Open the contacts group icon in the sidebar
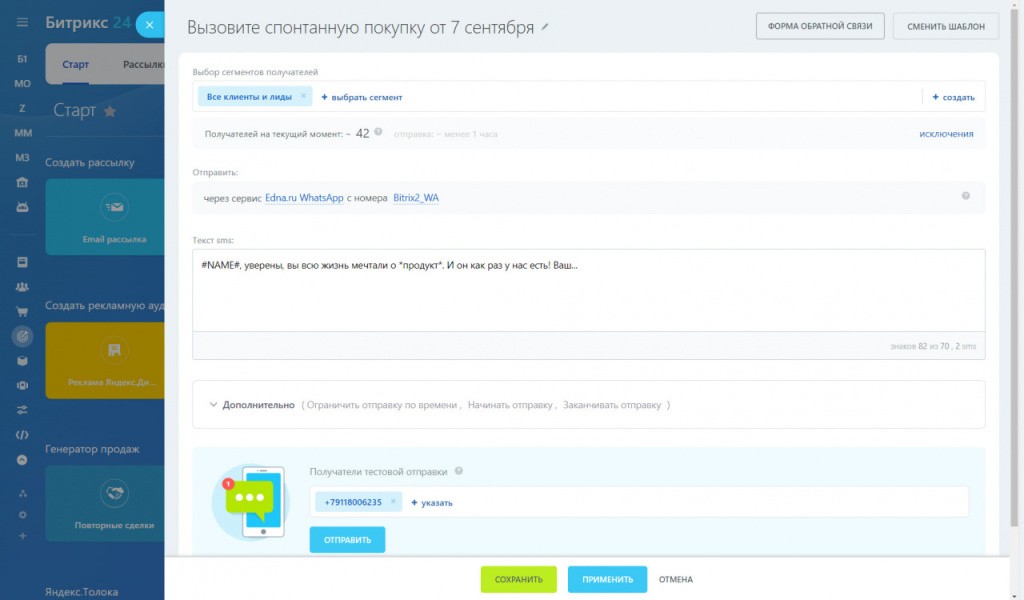The width and height of the screenshot is (1024, 600). coord(22,287)
